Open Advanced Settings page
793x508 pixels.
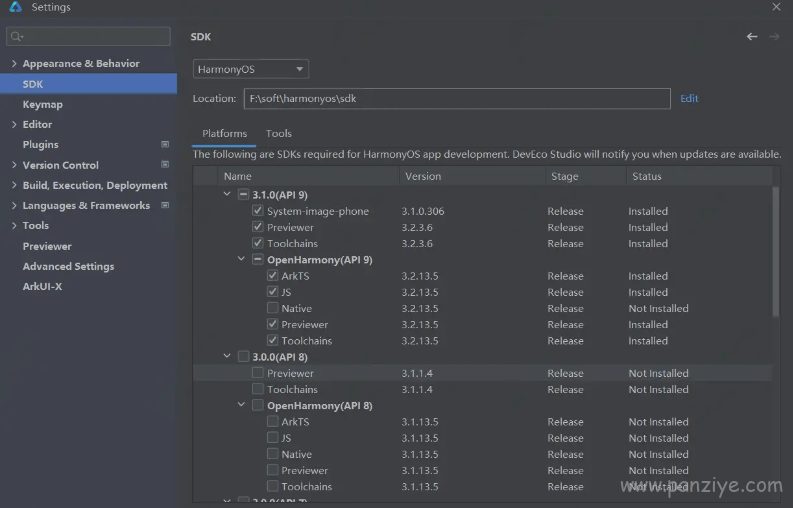point(68,266)
